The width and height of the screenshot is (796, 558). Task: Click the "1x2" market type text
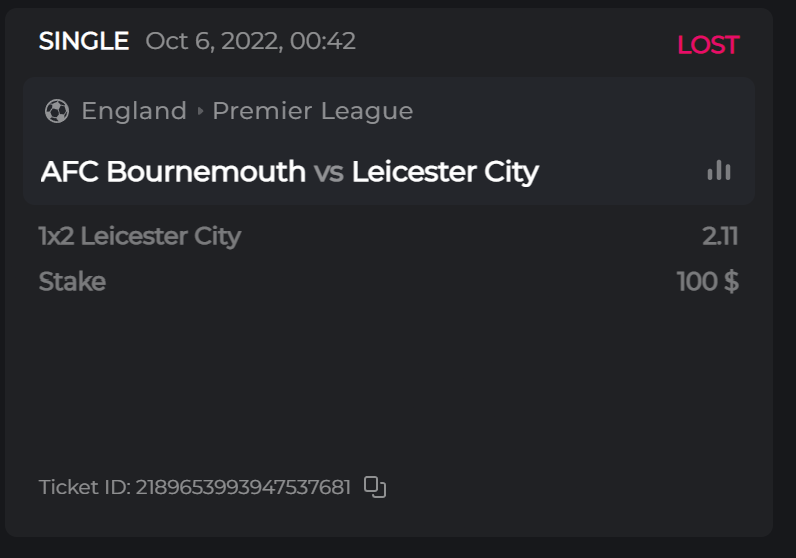[x=56, y=237]
